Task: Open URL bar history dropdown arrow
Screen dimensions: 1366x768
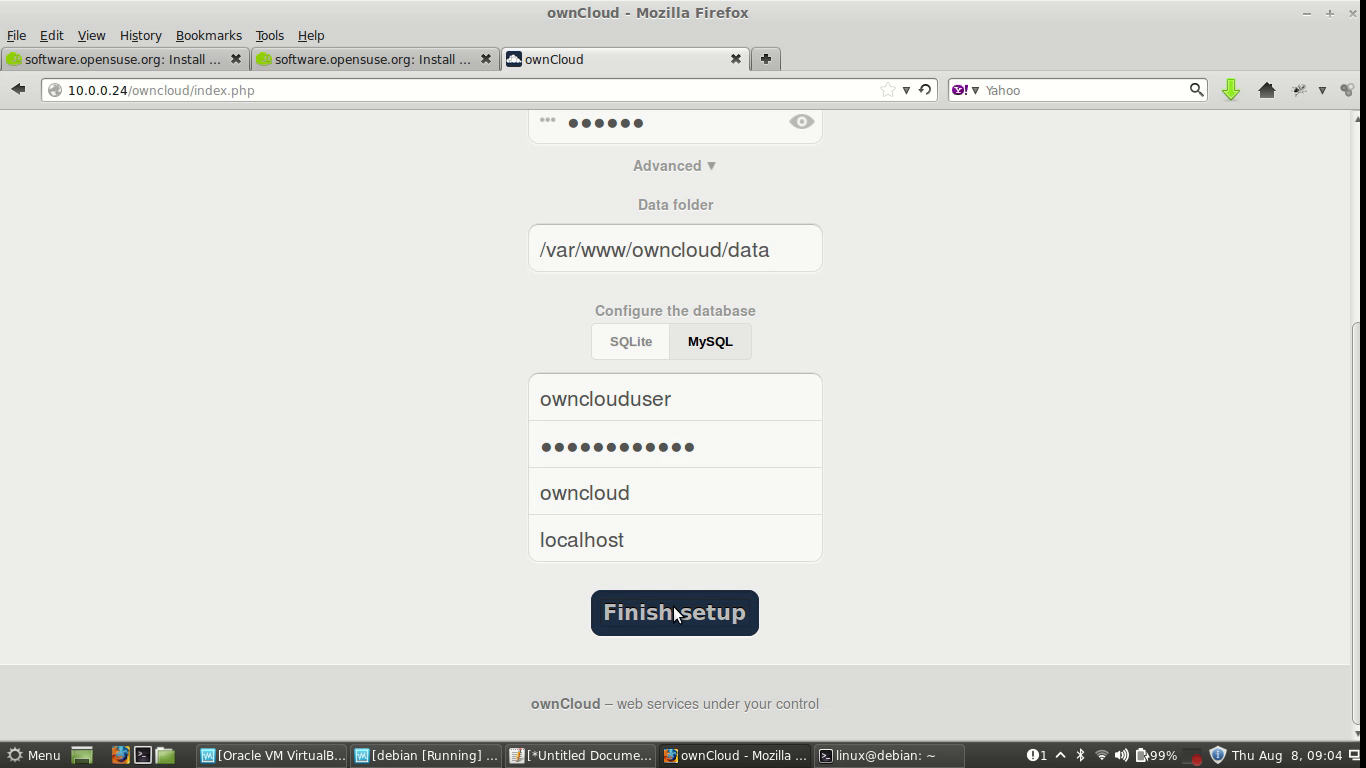Action: [906, 90]
